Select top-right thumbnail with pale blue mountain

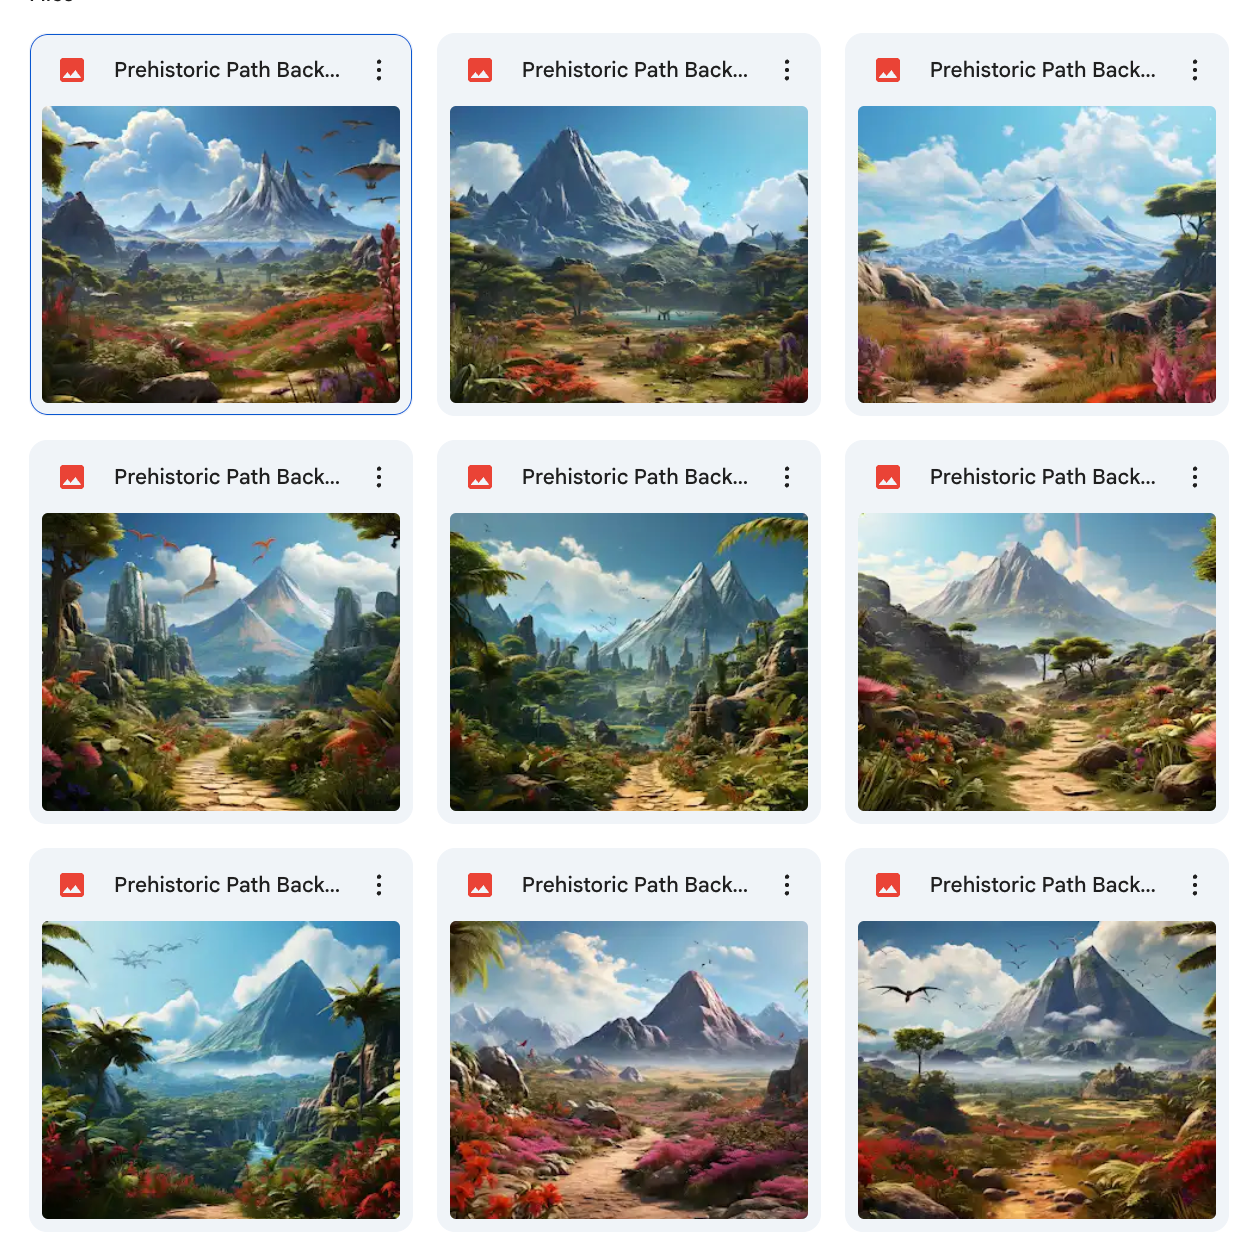point(1037,255)
